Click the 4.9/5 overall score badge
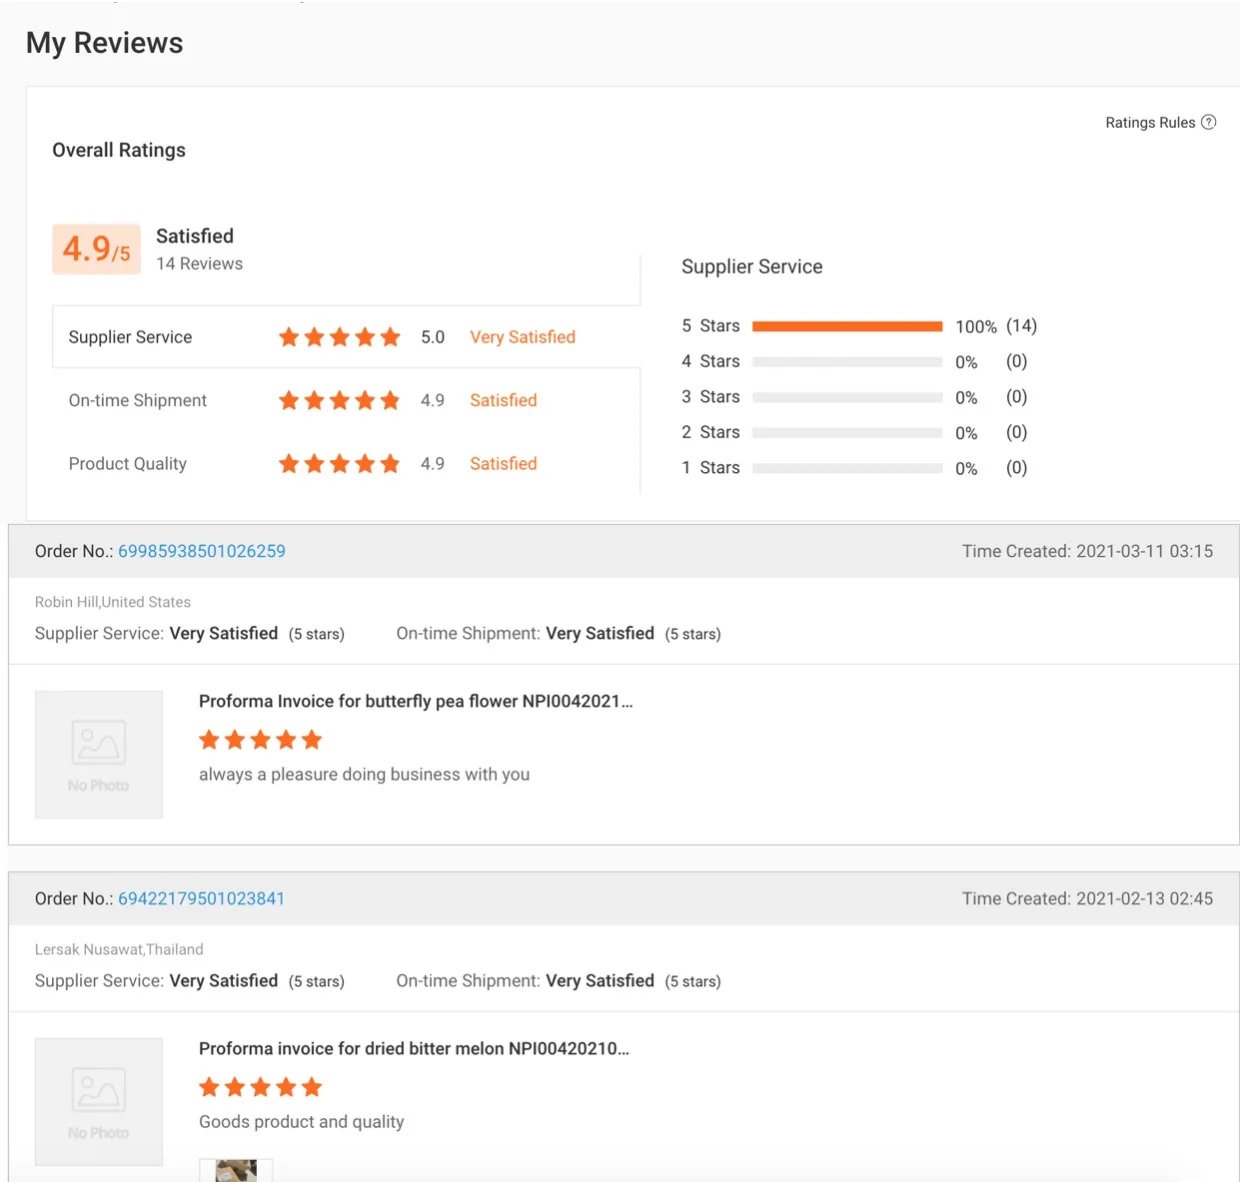Screen dimensions: 1240x1182 tap(96, 249)
